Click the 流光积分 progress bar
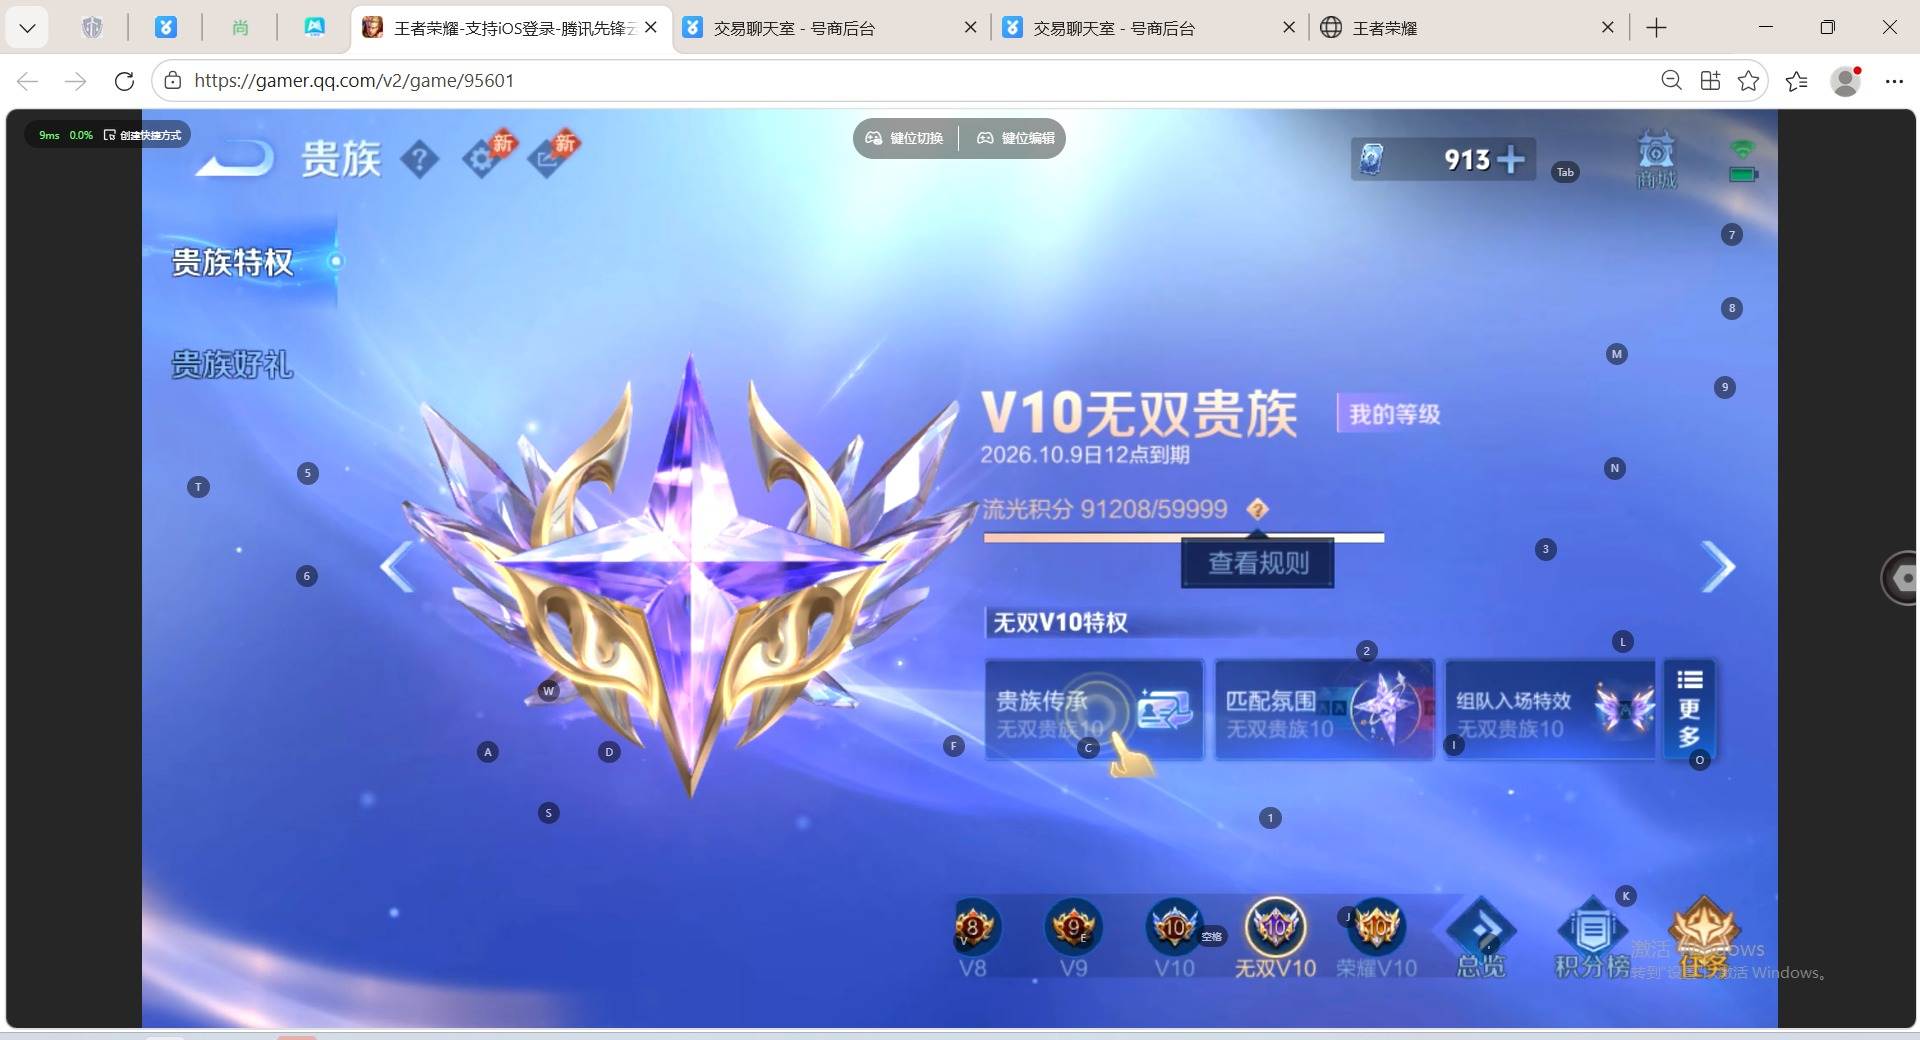The width and height of the screenshot is (1920, 1040). pyautogui.click(x=1184, y=538)
